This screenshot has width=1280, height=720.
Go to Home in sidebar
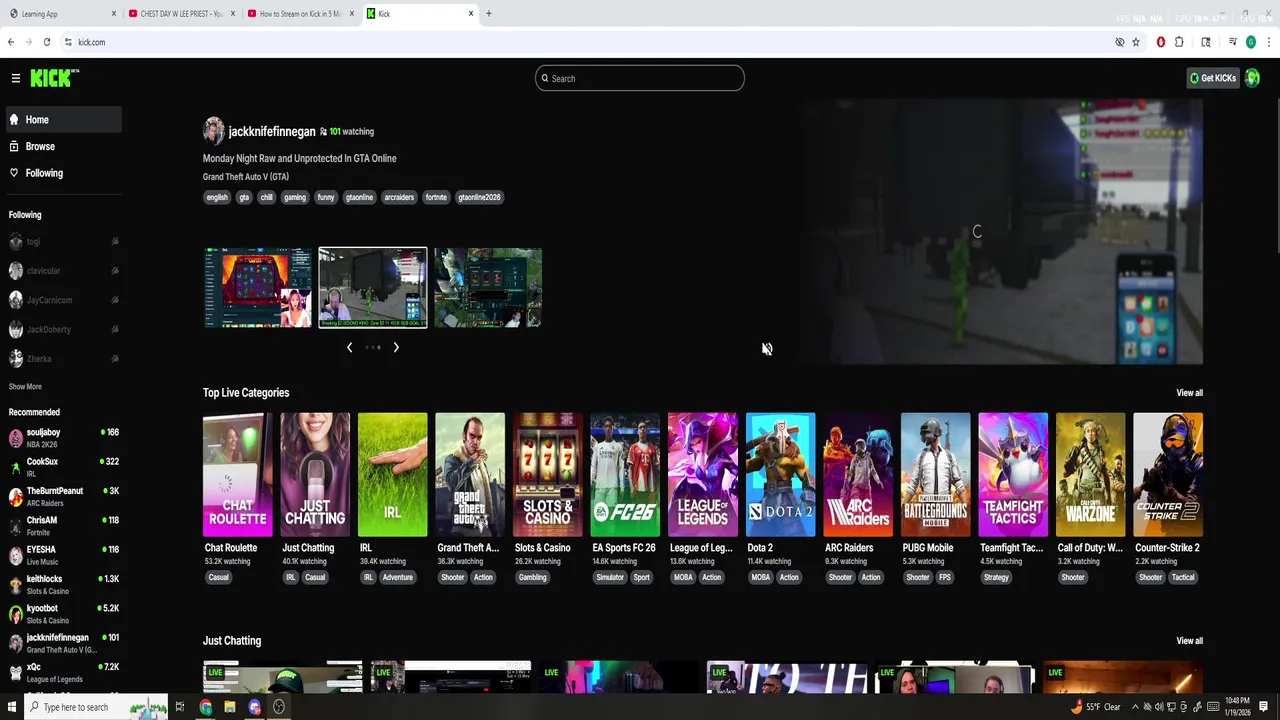pos(64,120)
